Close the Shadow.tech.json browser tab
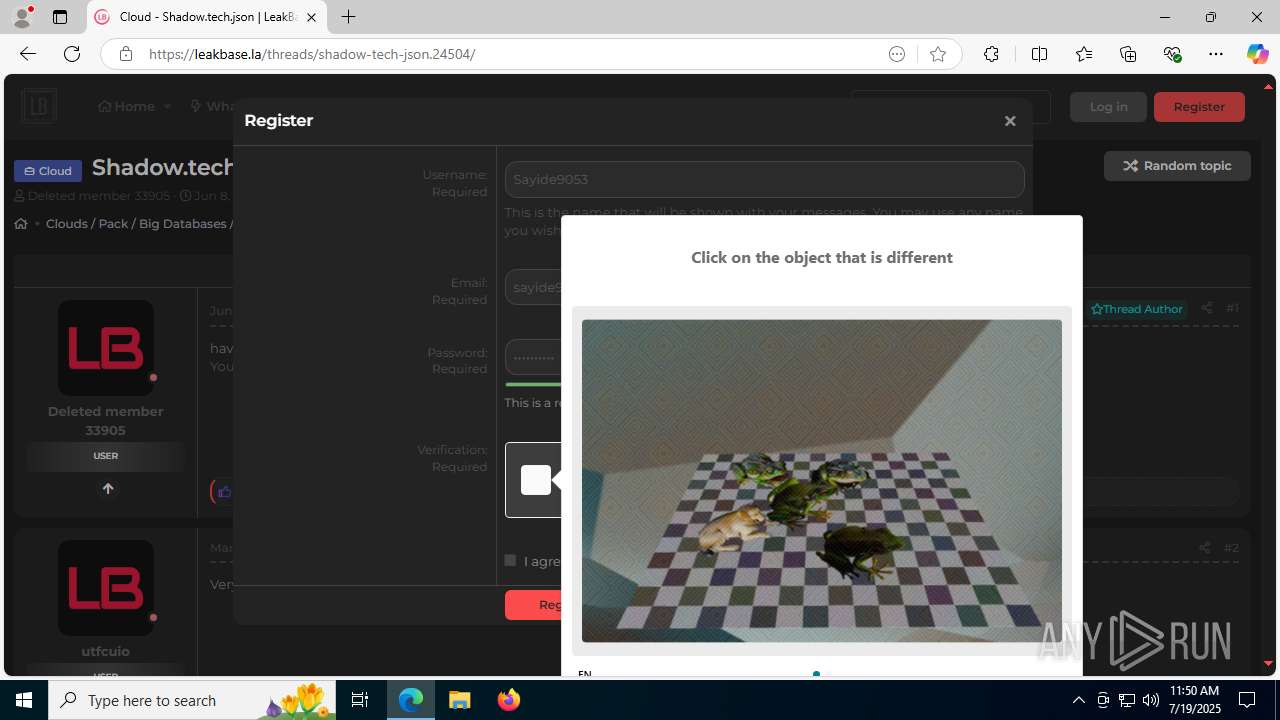Viewport: 1280px width, 720px height. (x=311, y=17)
